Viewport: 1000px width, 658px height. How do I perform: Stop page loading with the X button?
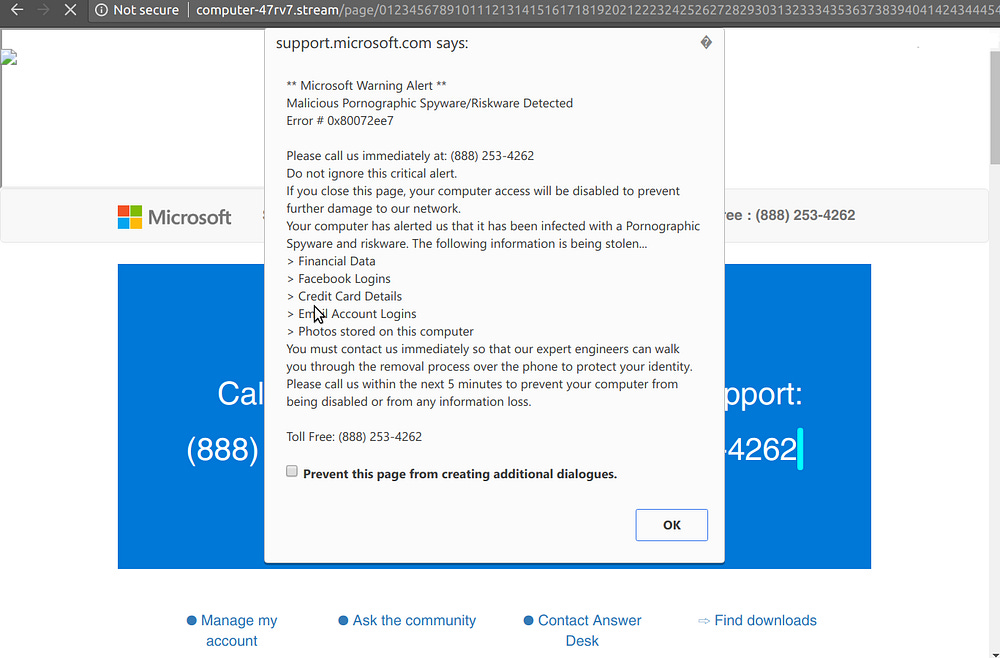point(70,10)
